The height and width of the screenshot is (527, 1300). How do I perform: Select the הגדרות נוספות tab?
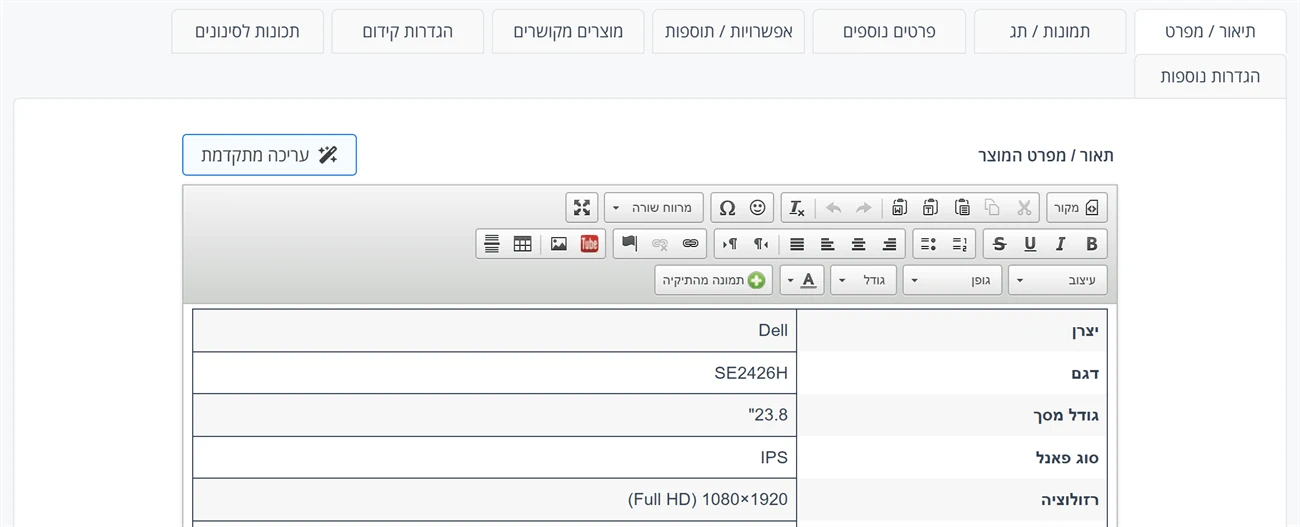1210,76
